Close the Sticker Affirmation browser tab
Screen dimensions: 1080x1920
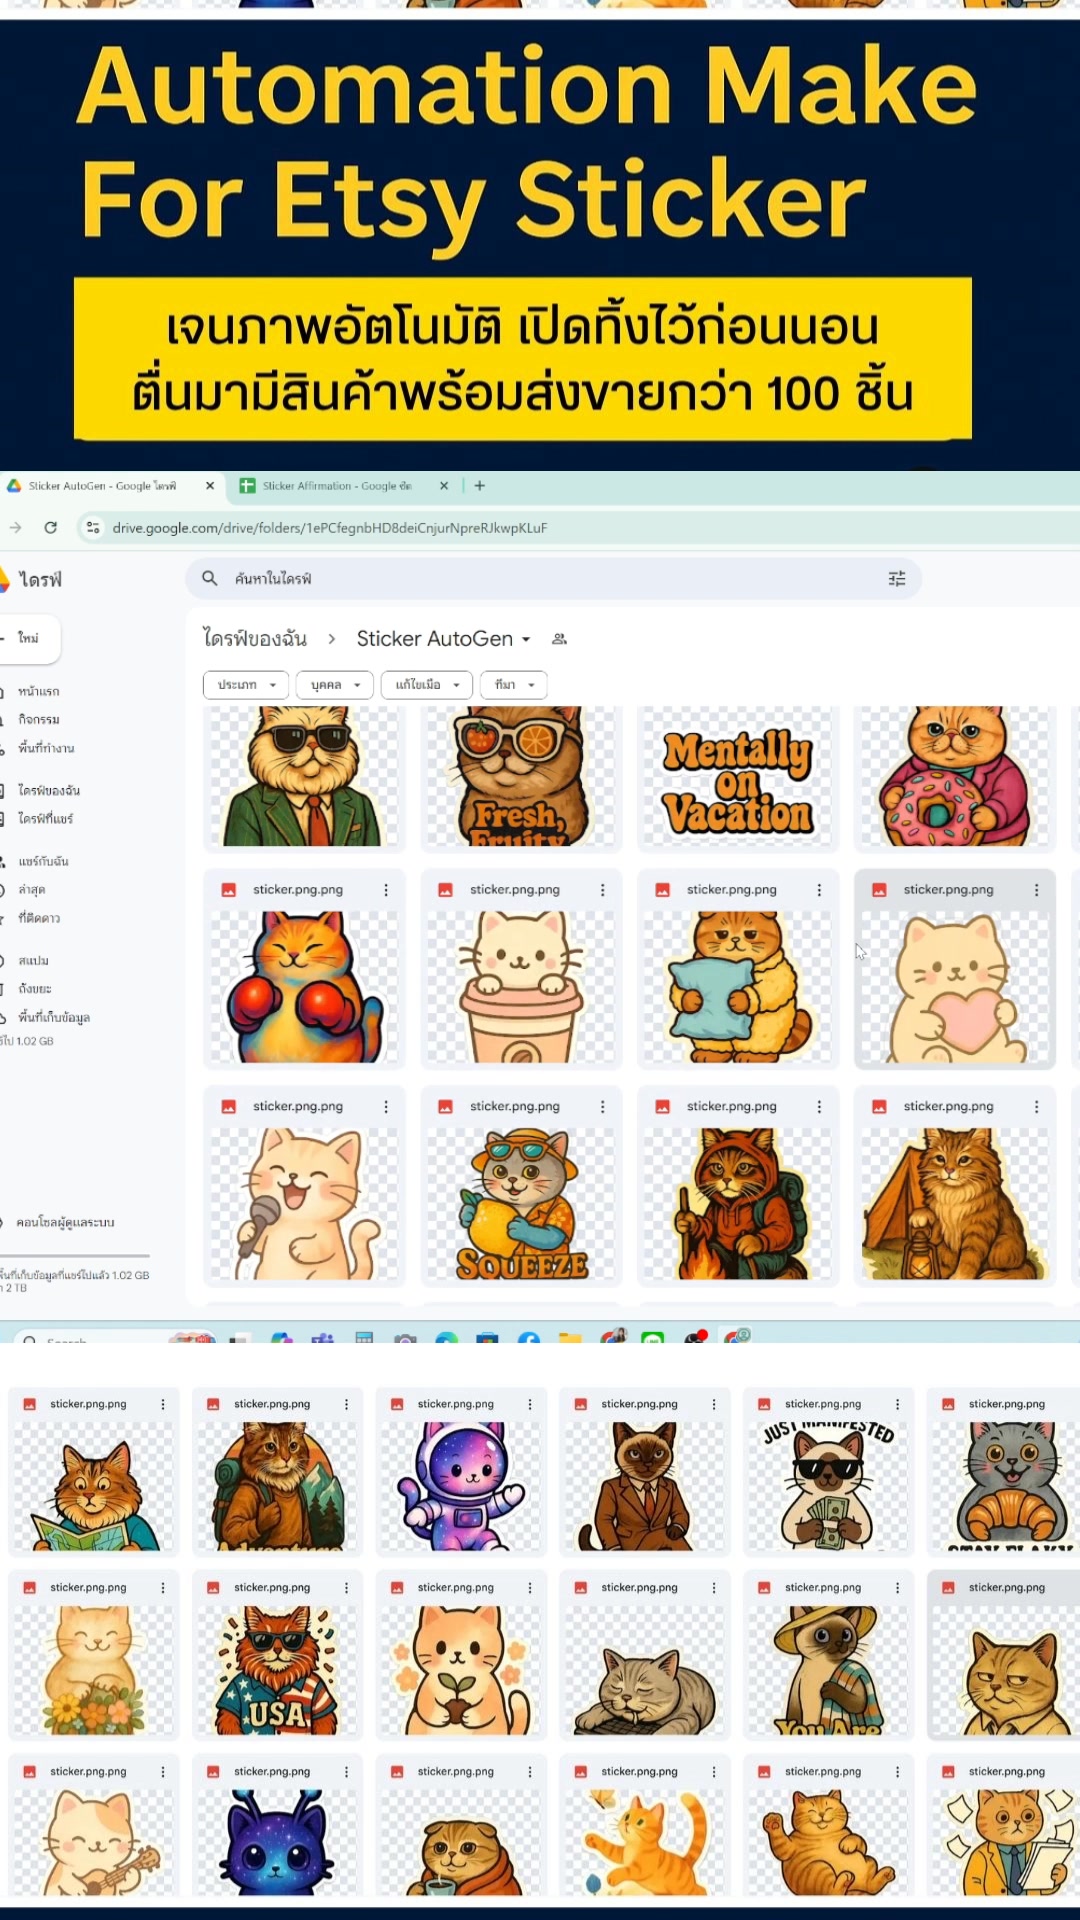444,485
